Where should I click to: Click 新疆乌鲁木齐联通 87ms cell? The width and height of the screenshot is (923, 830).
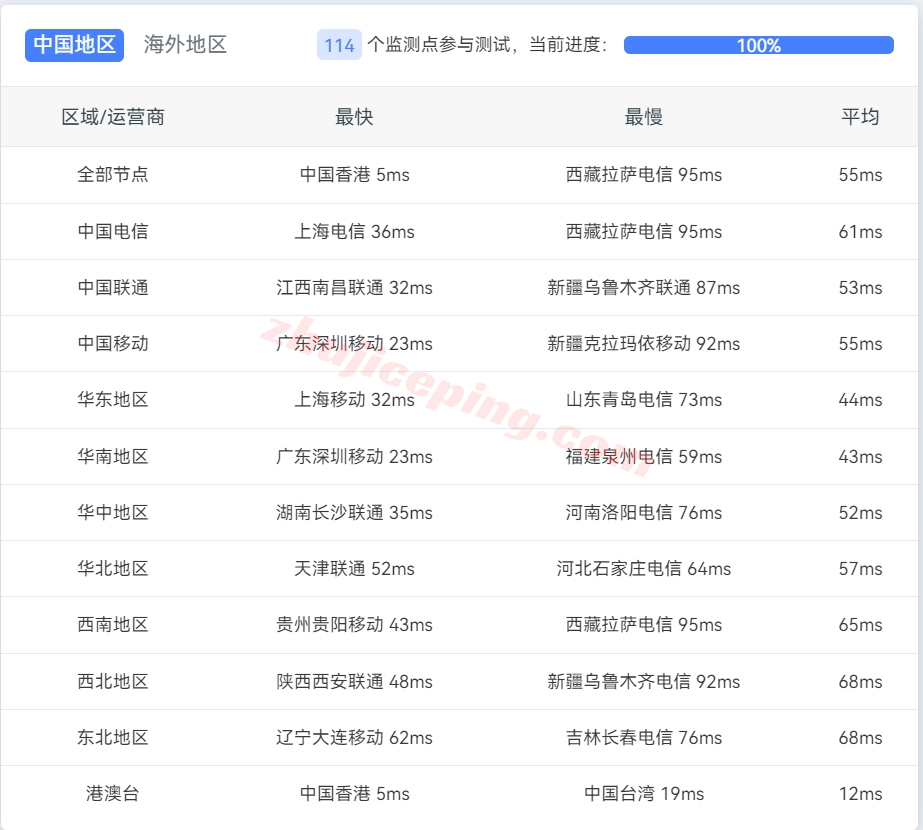pos(643,288)
